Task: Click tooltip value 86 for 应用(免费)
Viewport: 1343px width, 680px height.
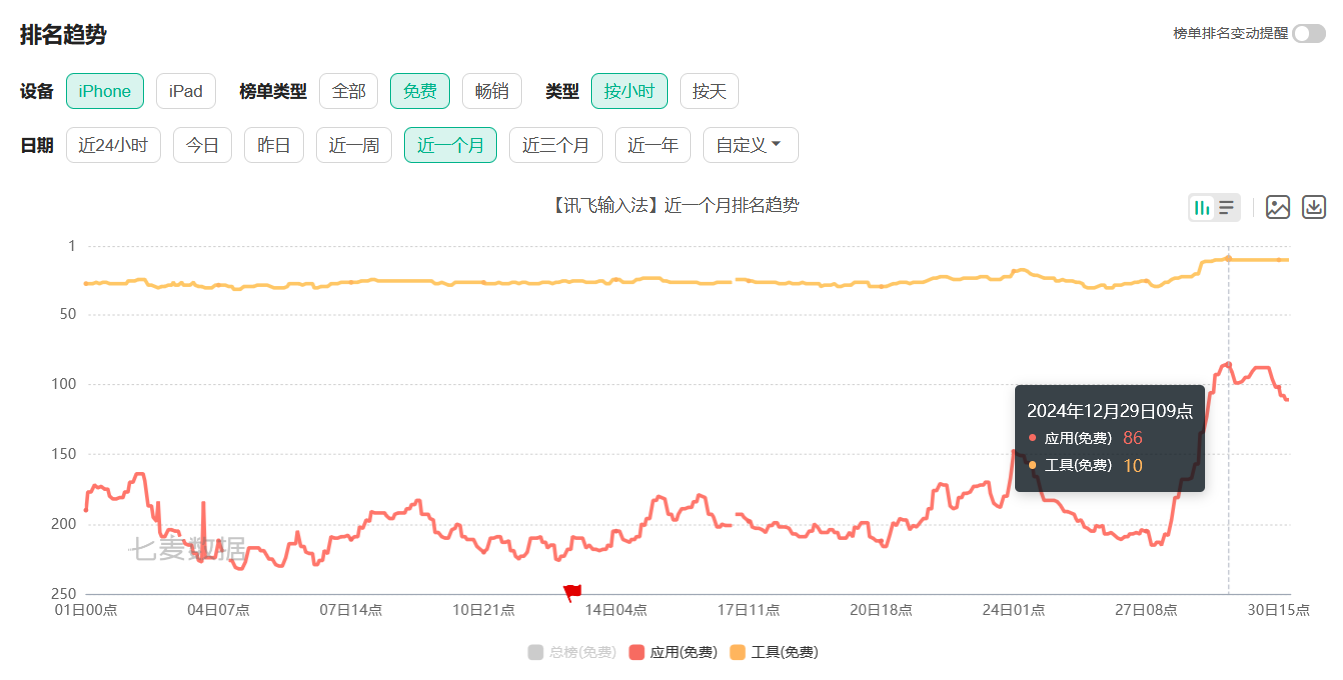Action: (1132, 438)
